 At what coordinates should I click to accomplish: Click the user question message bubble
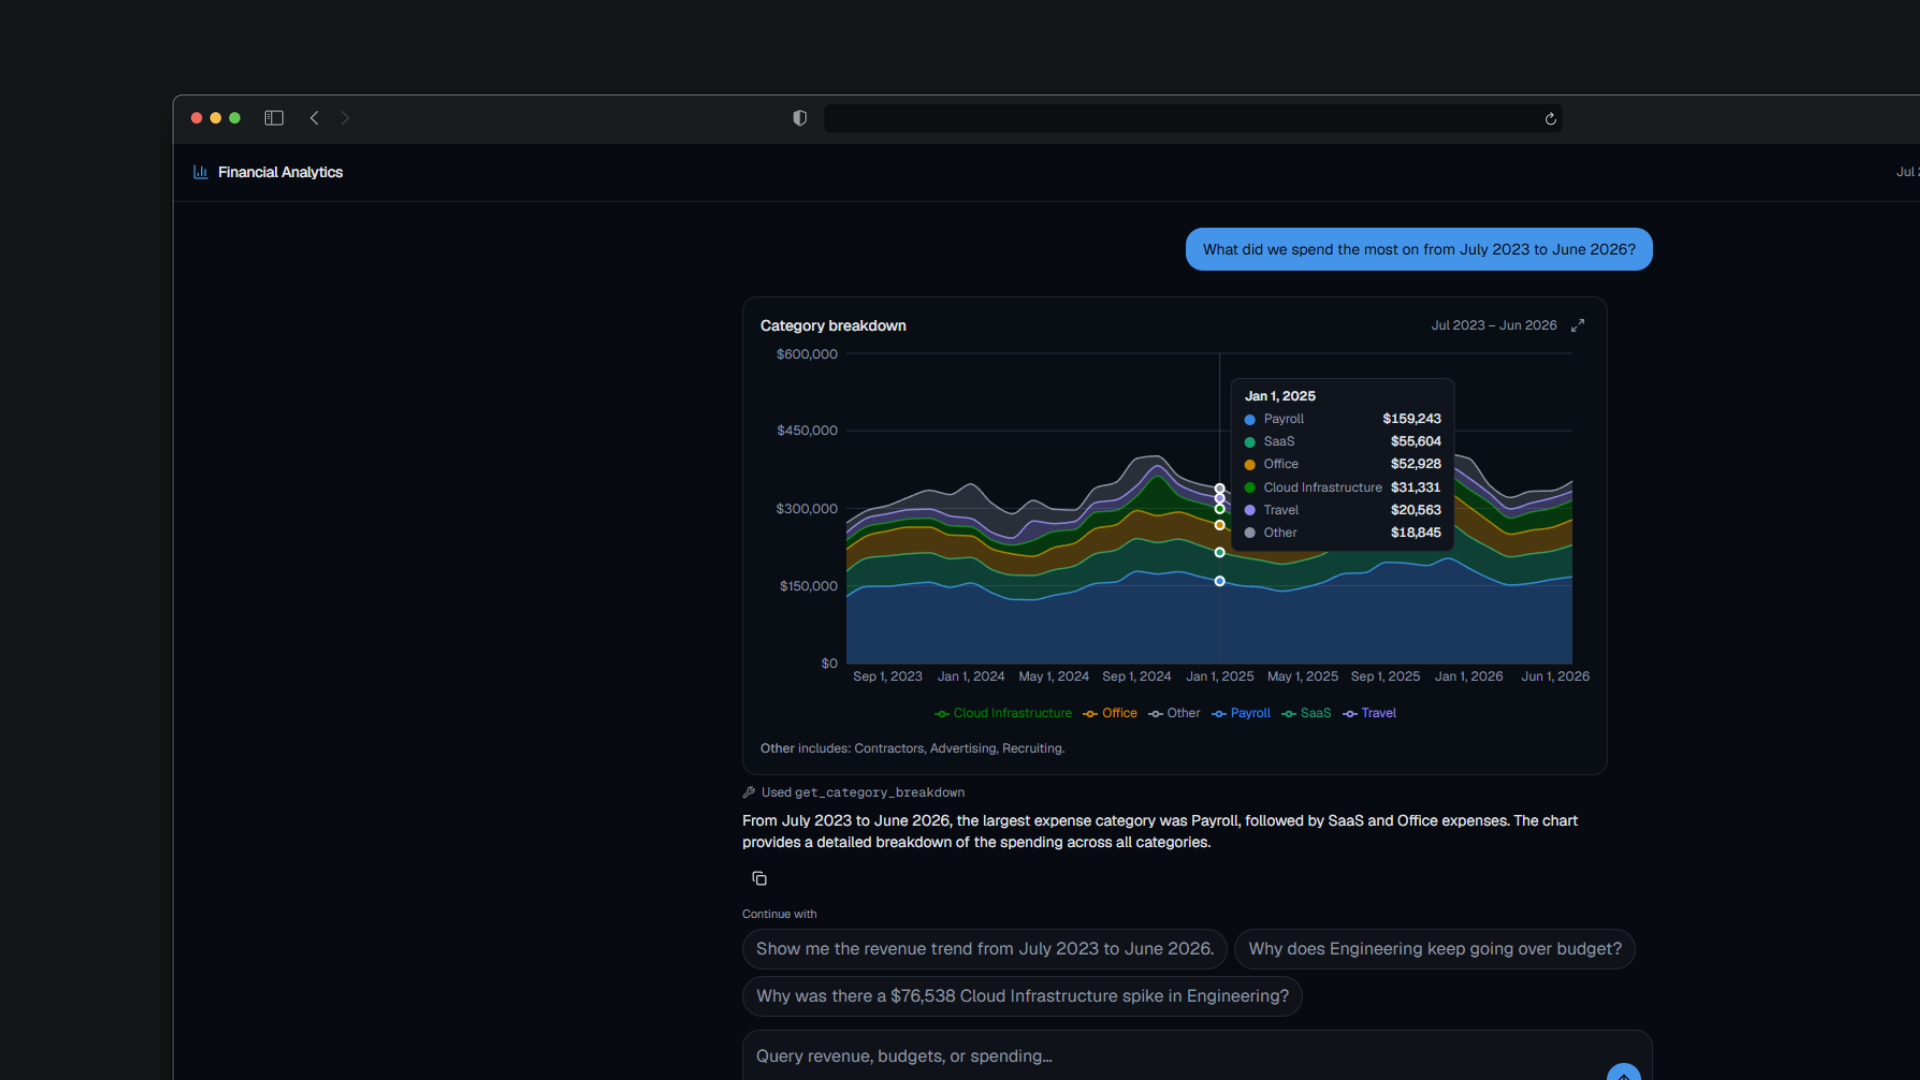(1419, 249)
